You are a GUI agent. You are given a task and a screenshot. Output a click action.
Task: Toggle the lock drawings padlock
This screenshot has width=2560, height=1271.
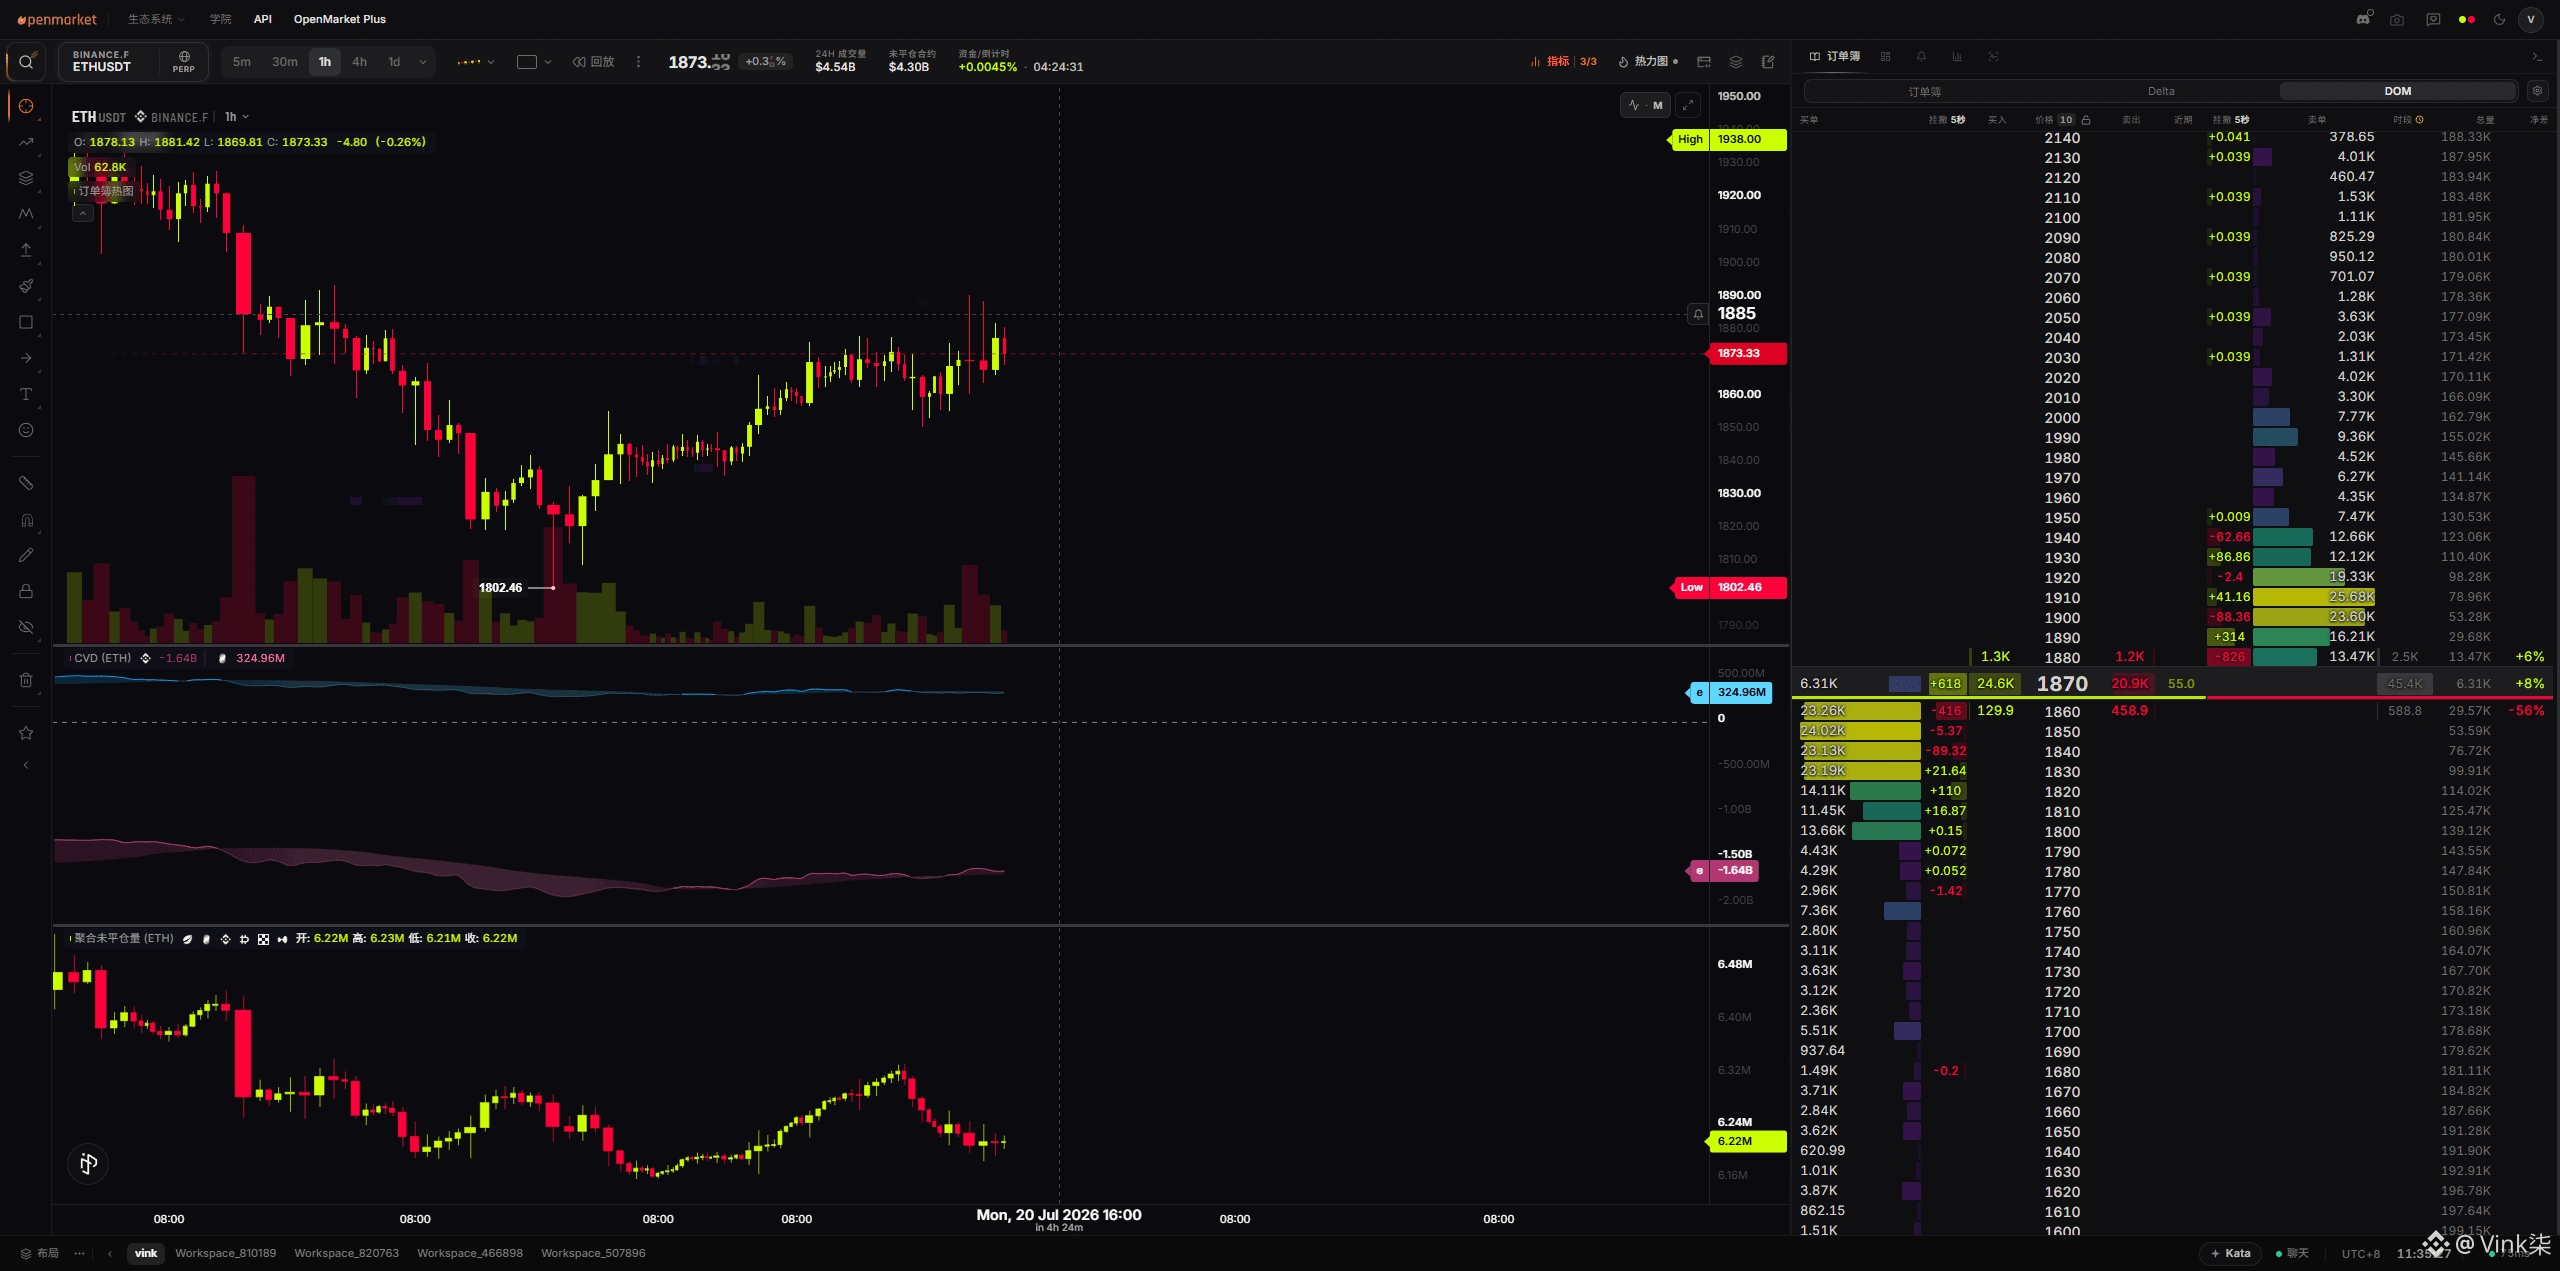pos(26,591)
